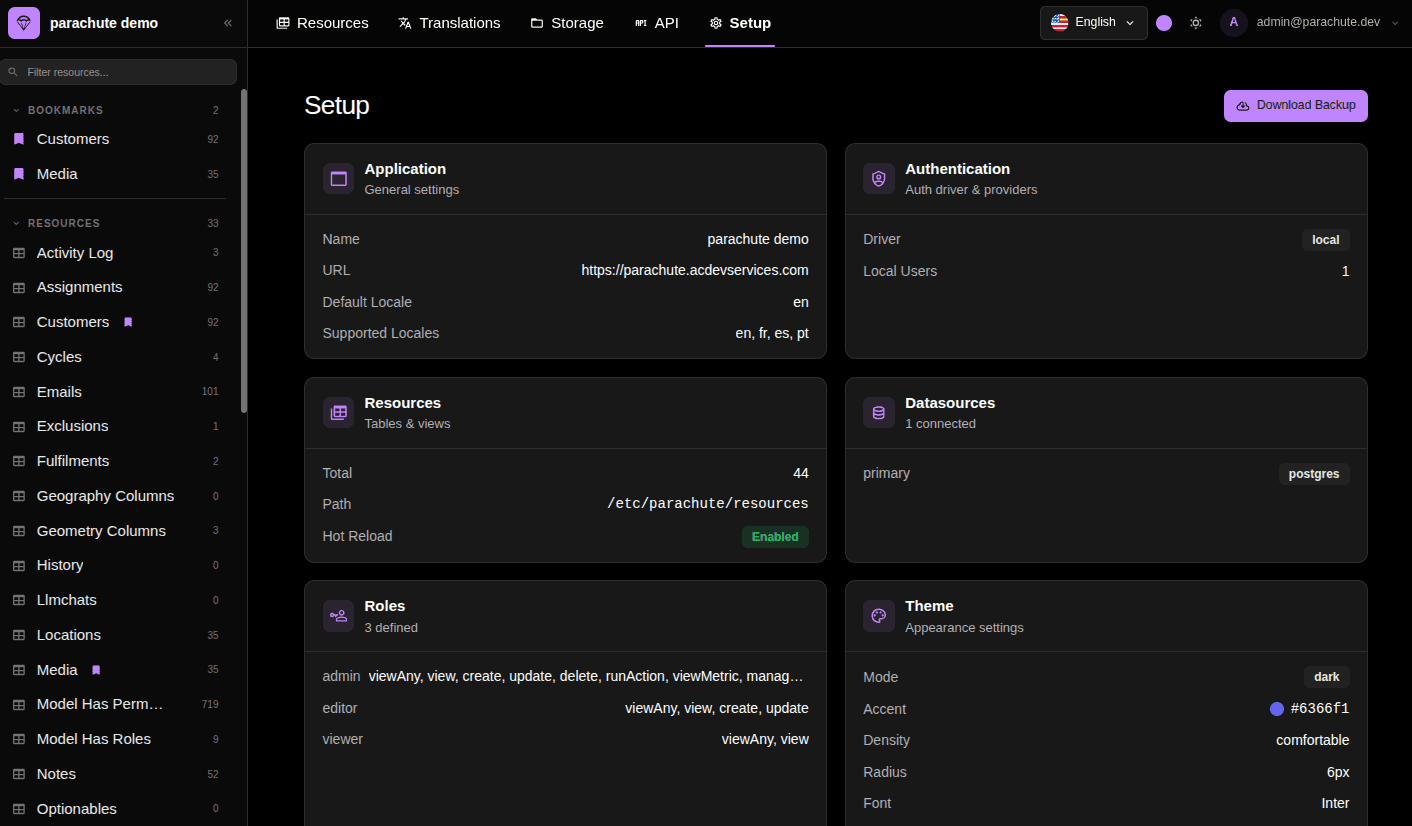
Task: Click the admin role permissions row
Action: [565, 676]
